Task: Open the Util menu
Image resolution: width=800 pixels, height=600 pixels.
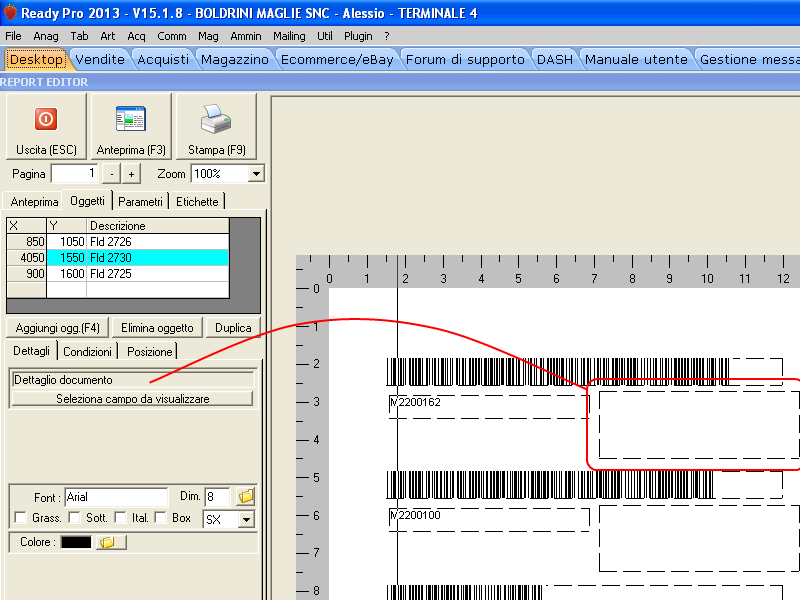Action: tap(324, 36)
